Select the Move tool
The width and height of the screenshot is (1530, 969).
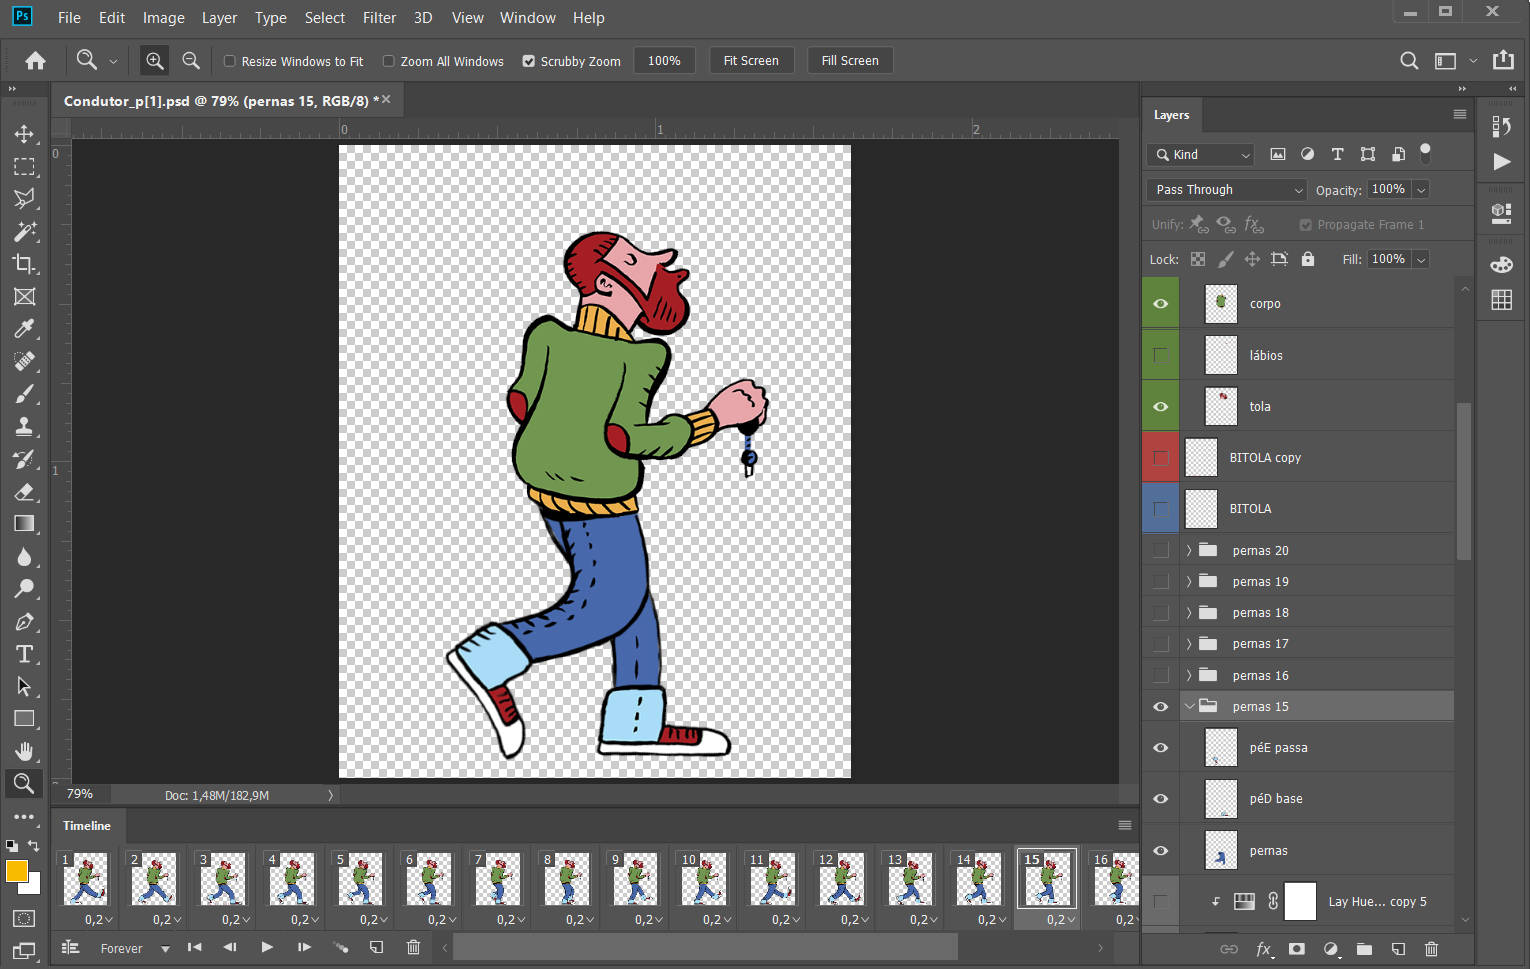(x=24, y=134)
